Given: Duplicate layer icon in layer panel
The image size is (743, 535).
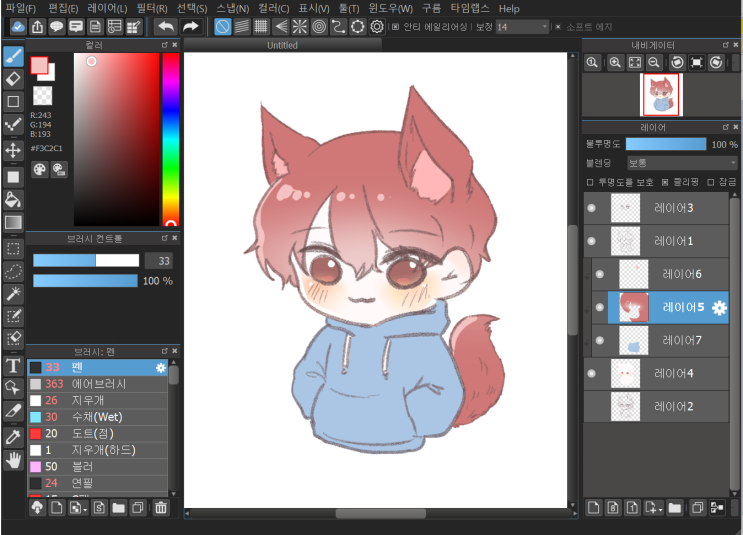Looking at the screenshot, I should (x=697, y=508).
